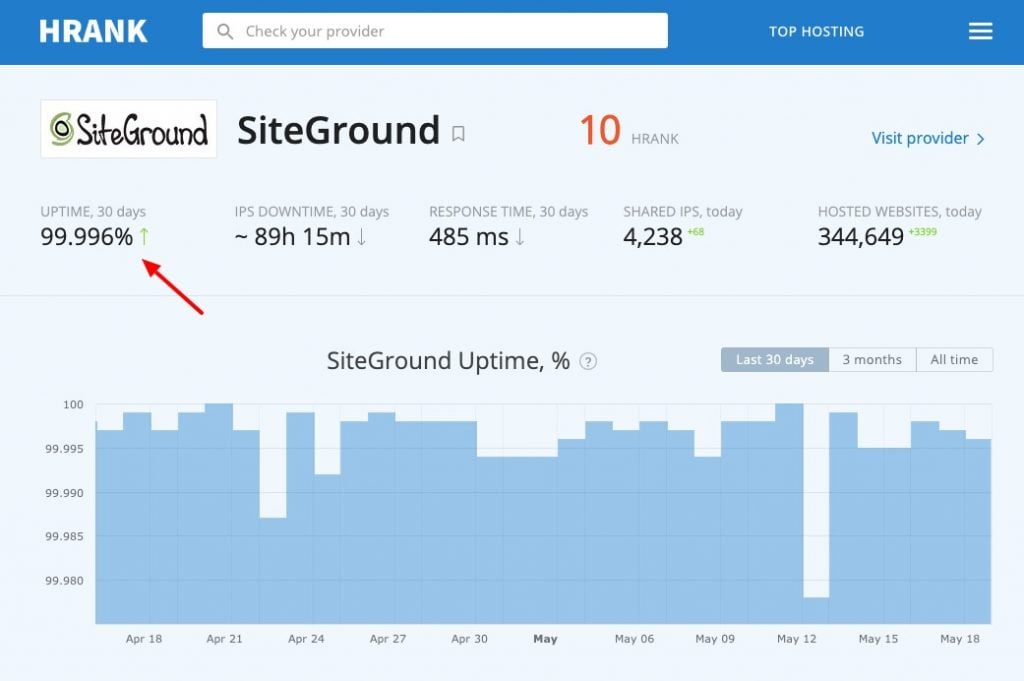Click the search magnifier icon

[x=225, y=31]
